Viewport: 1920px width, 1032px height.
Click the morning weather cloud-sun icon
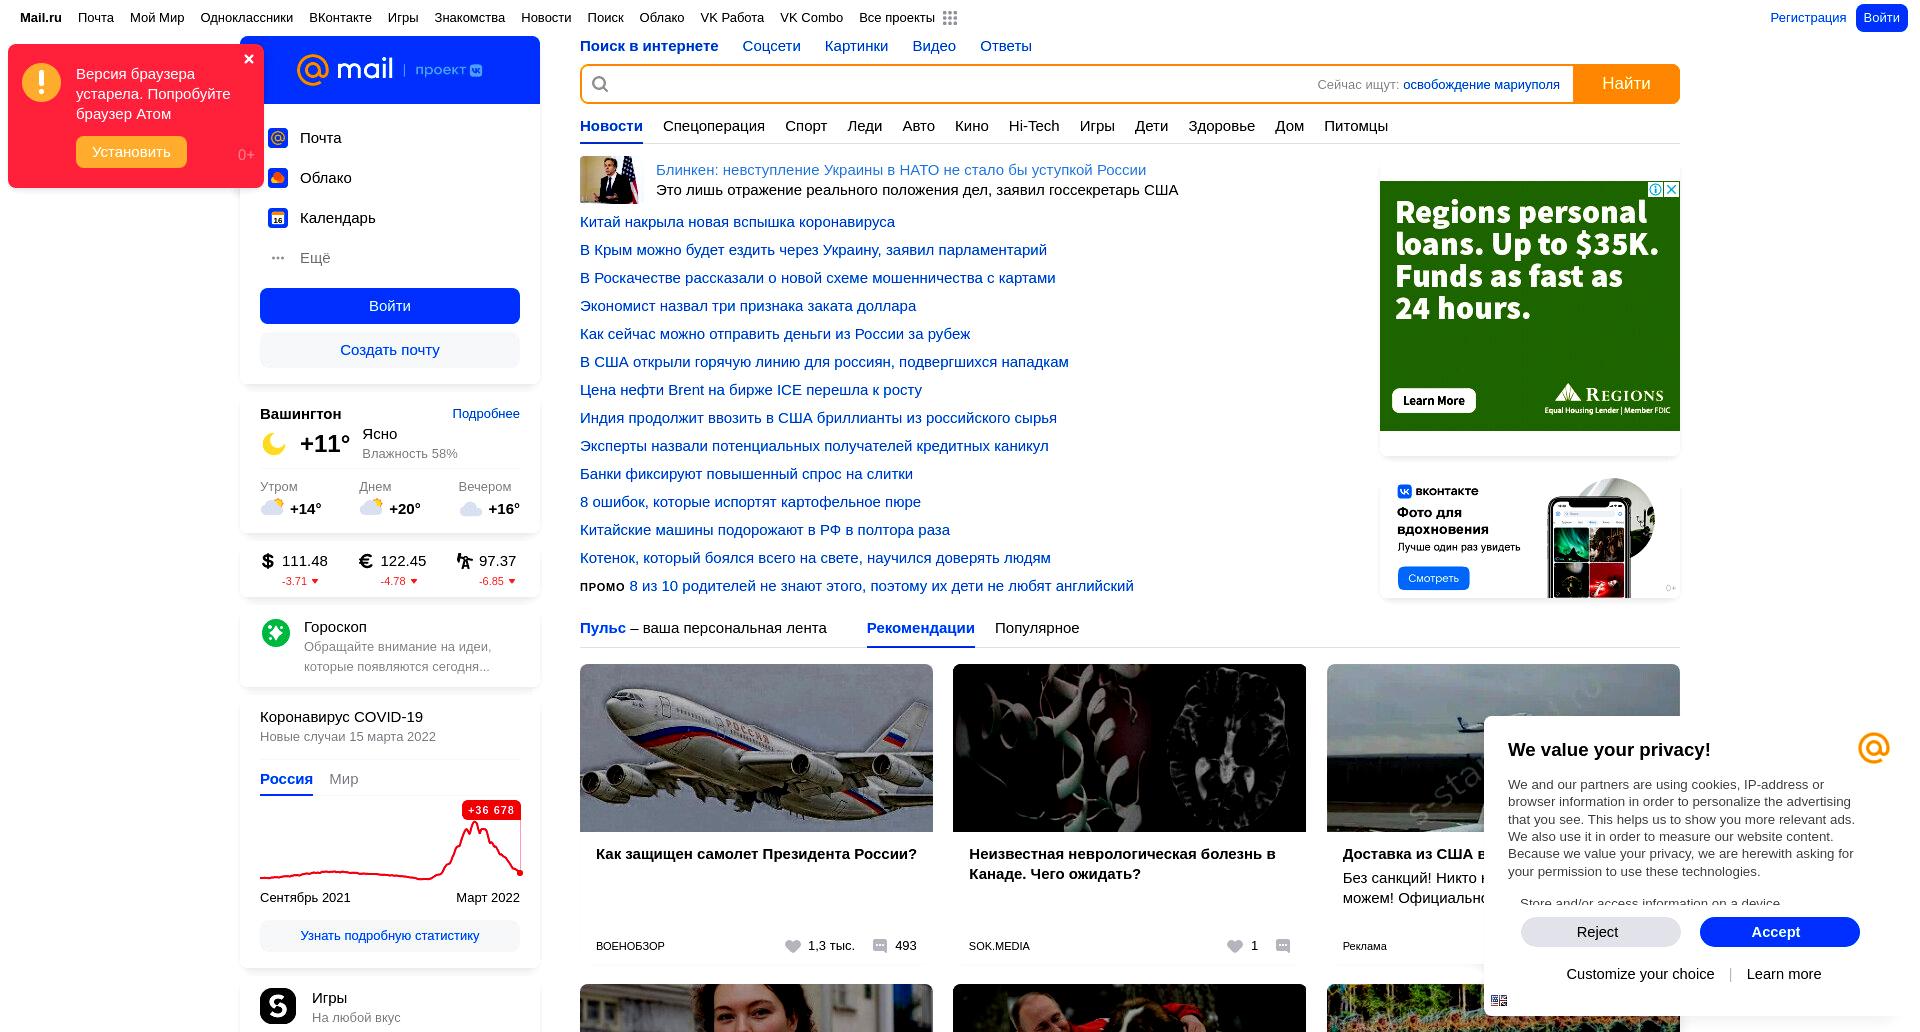pyautogui.click(x=272, y=507)
